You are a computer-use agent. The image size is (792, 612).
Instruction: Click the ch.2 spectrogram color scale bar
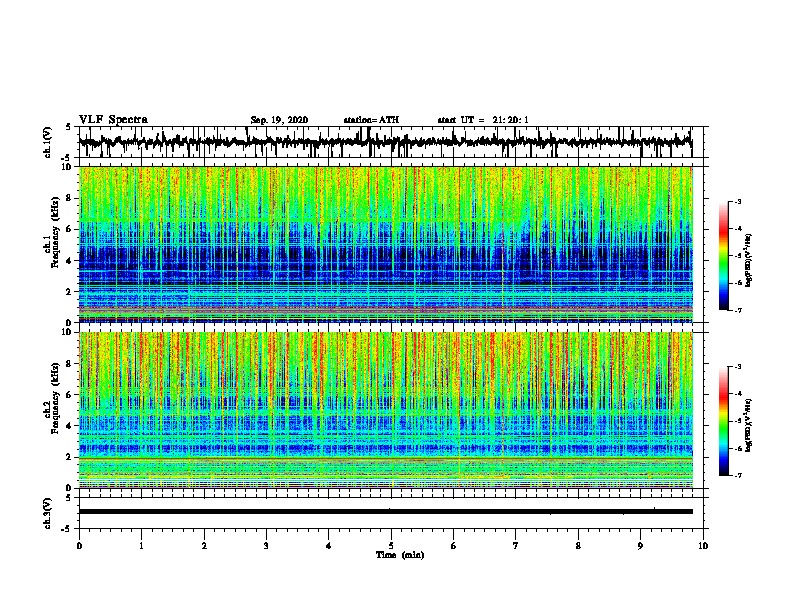coord(723,421)
